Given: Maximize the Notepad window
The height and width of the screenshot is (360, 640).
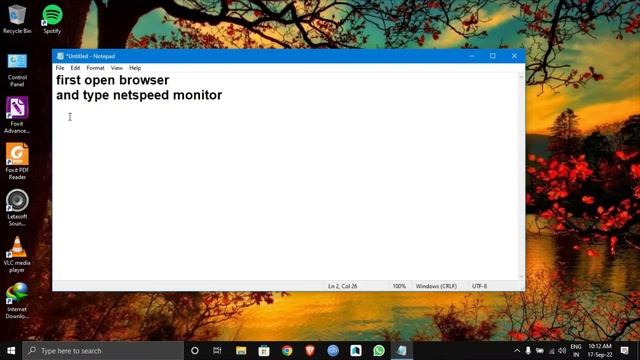Looking at the screenshot, I should point(493,56).
